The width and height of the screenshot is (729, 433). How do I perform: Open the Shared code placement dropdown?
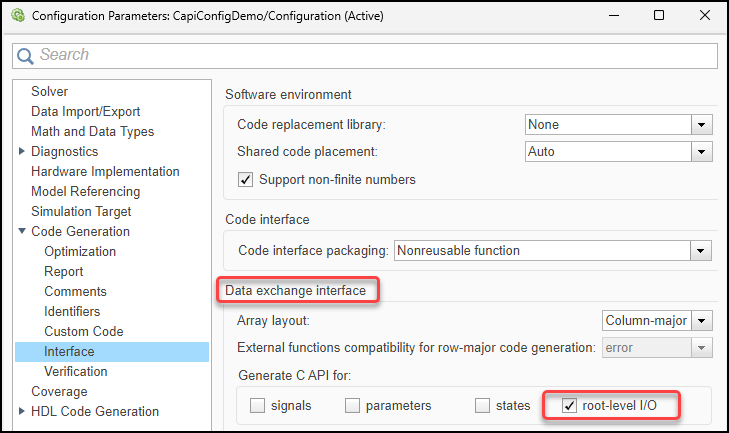pyautogui.click(x=701, y=152)
